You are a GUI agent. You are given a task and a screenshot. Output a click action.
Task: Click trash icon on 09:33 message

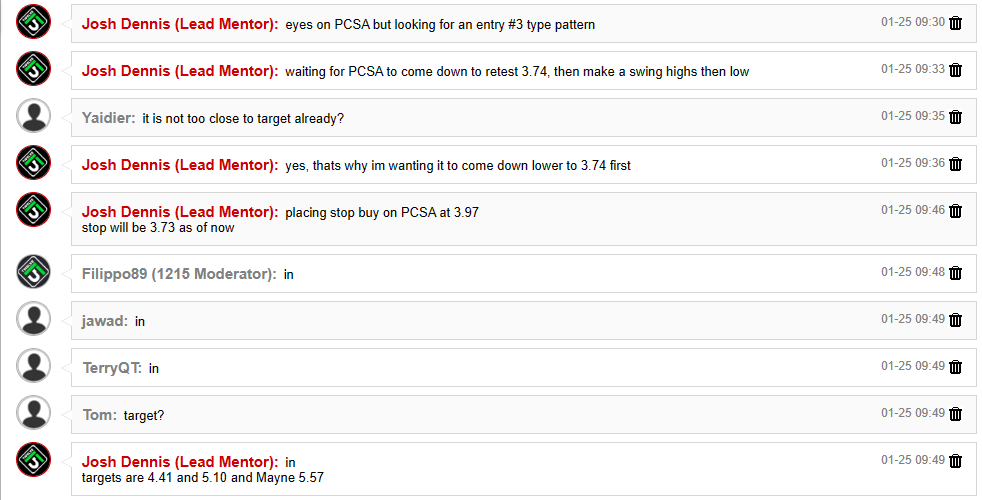(955, 70)
